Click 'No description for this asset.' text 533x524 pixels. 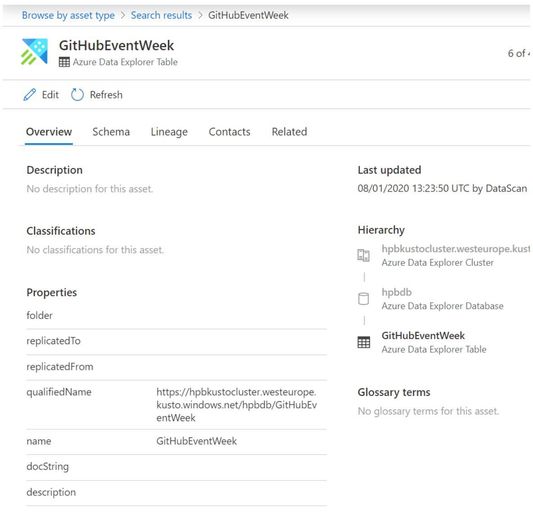click(x=90, y=189)
